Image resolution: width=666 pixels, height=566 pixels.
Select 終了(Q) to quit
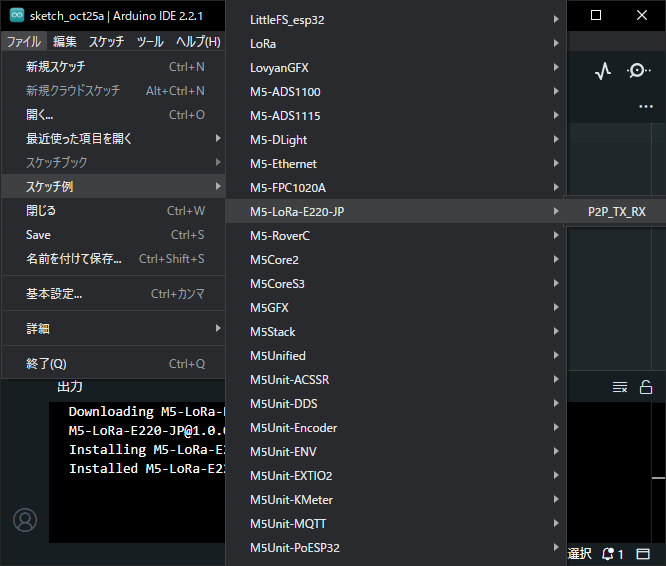point(113,363)
